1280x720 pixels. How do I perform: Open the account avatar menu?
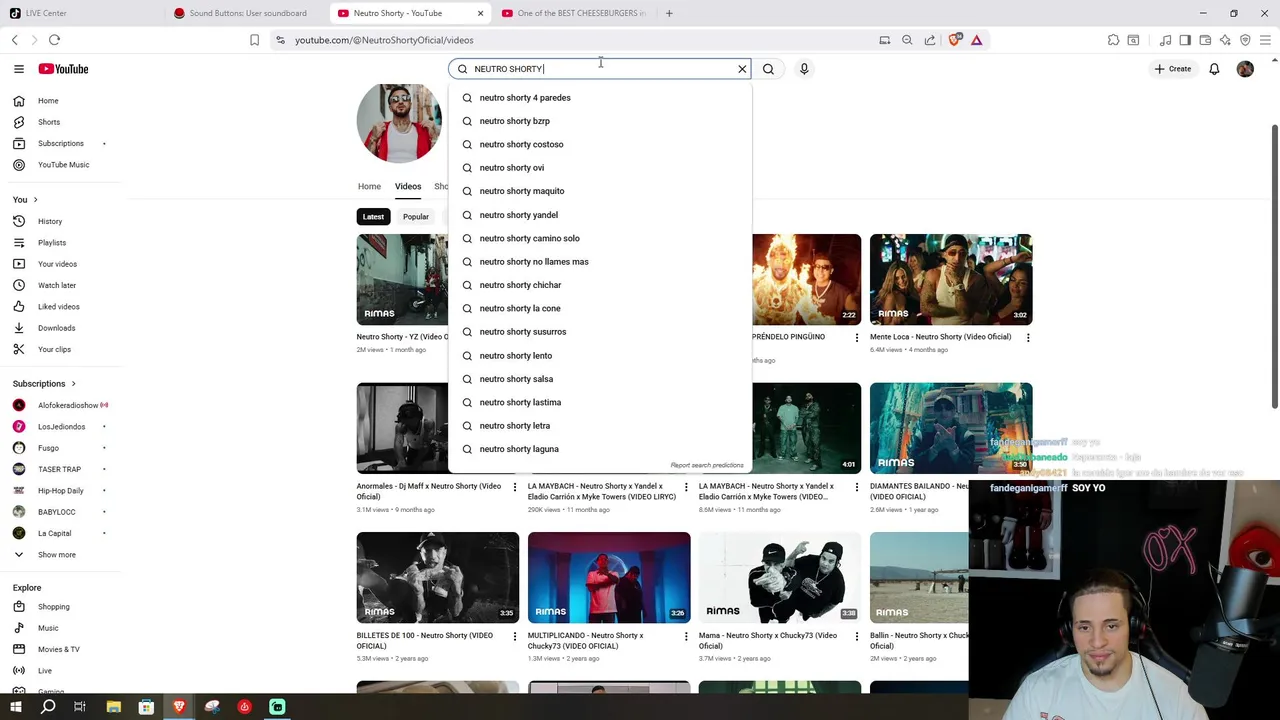(1245, 69)
